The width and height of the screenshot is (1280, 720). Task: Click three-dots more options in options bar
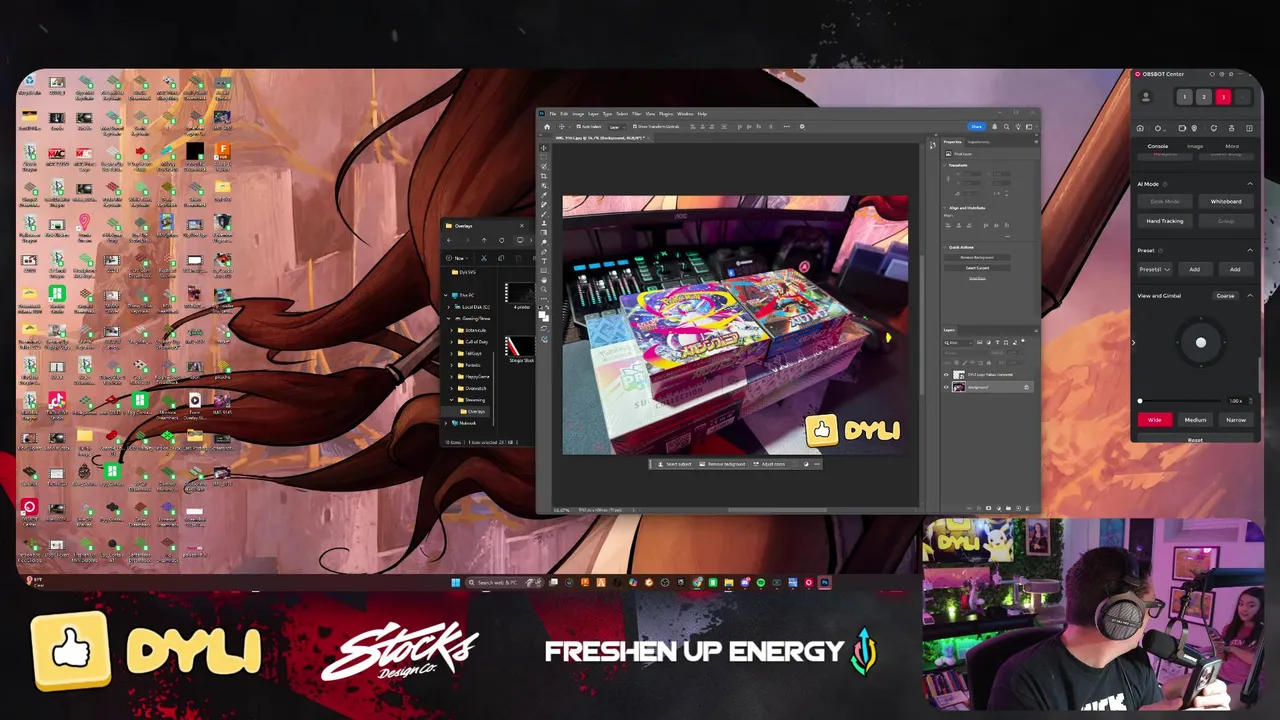pos(786,127)
